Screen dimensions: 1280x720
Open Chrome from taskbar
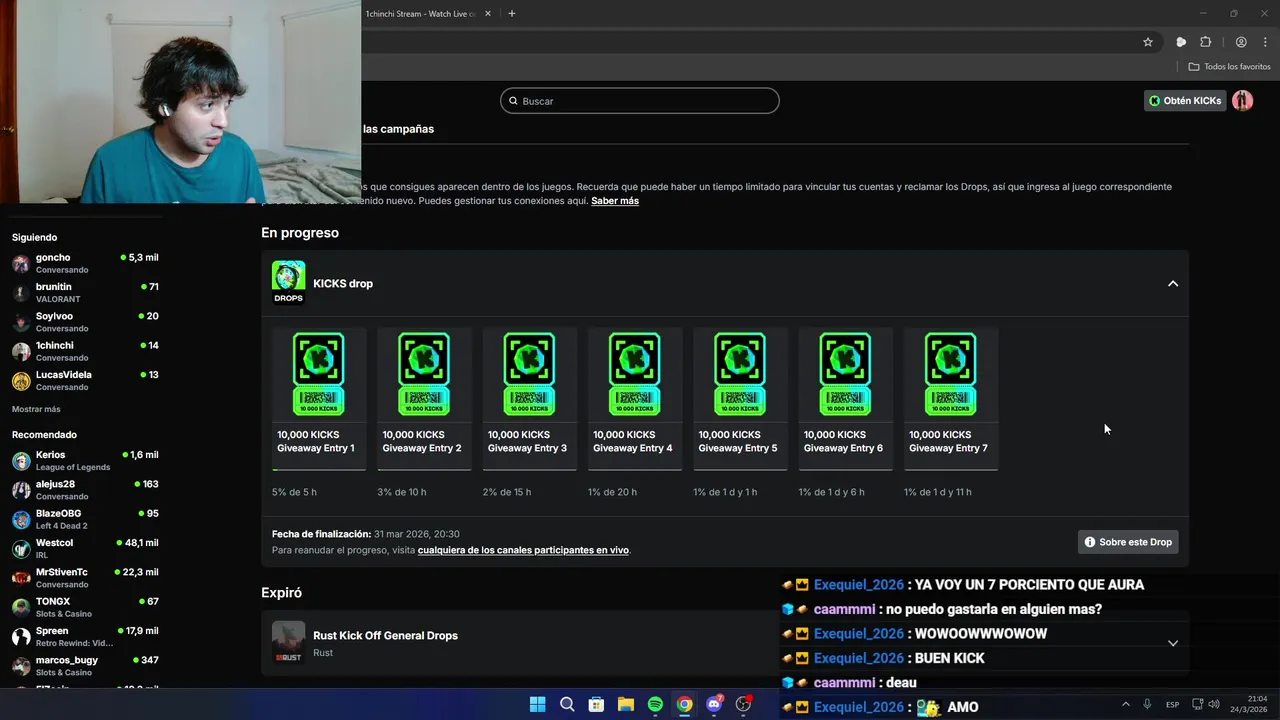[x=684, y=704]
